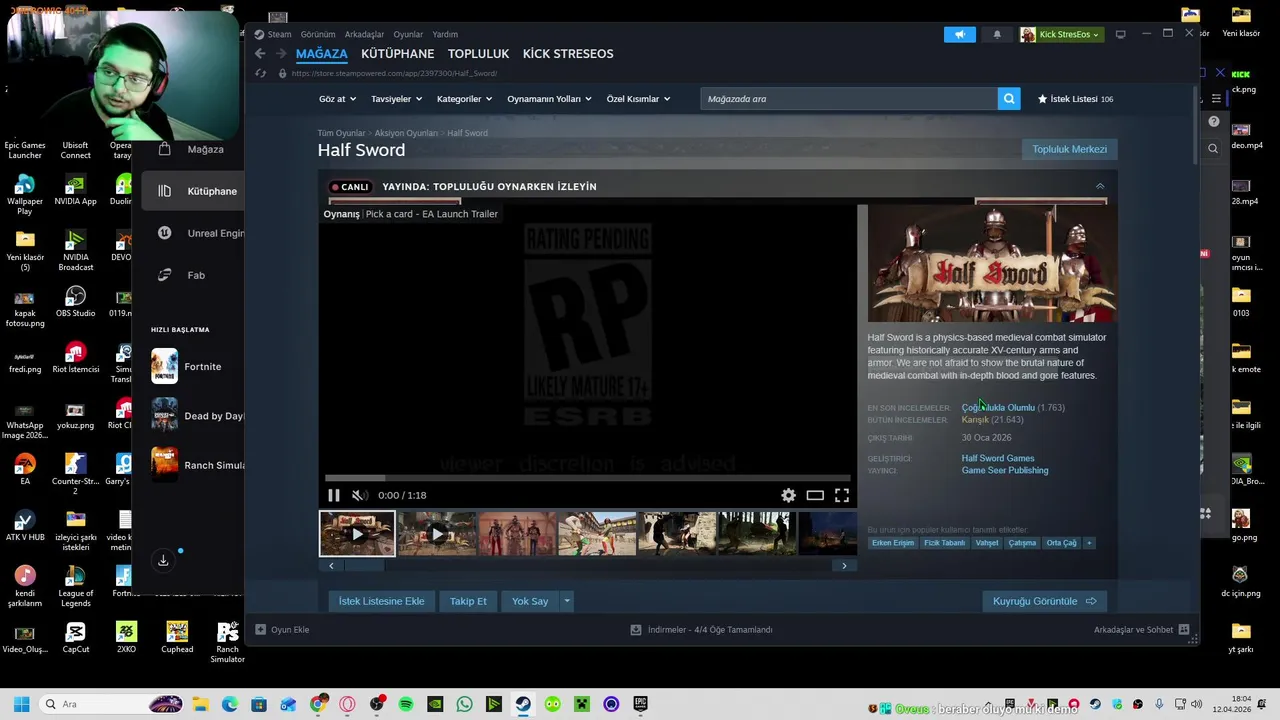Click the Takip Et follow button
Viewport: 1280px width, 720px height.
468,601
